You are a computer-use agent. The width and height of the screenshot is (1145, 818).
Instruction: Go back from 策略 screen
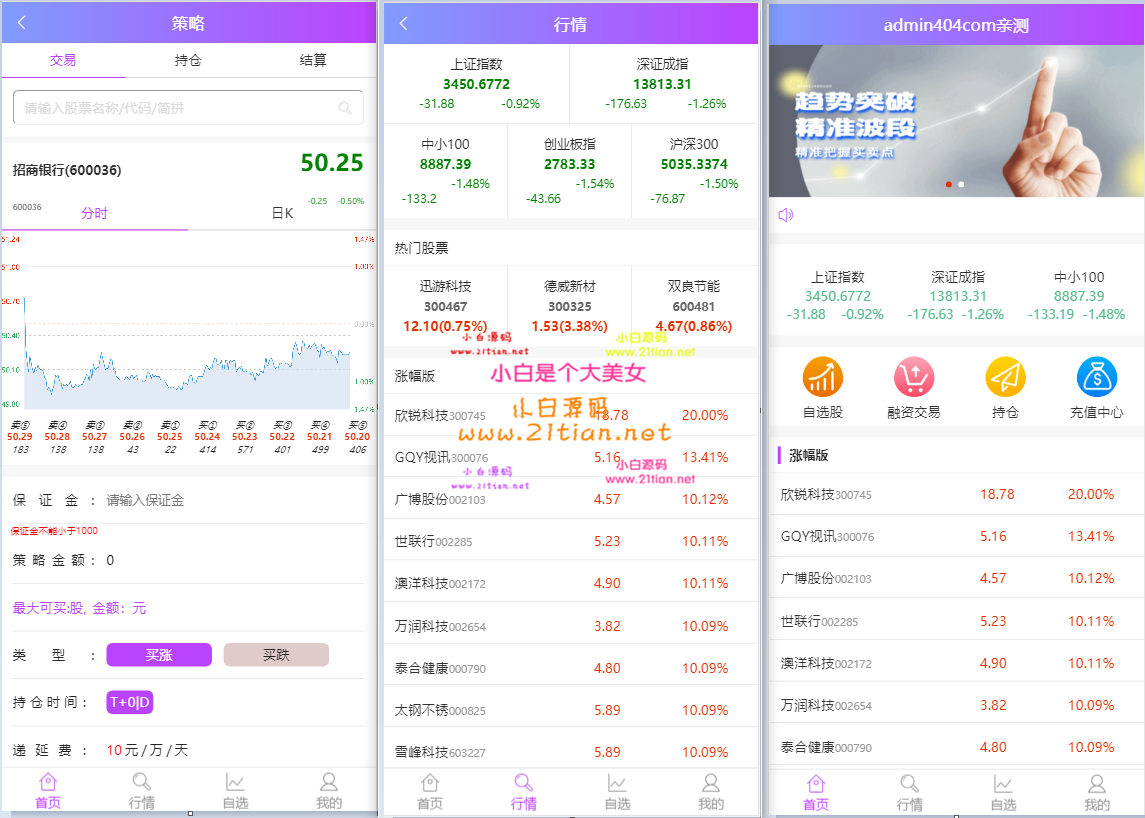click(x=22, y=23)
